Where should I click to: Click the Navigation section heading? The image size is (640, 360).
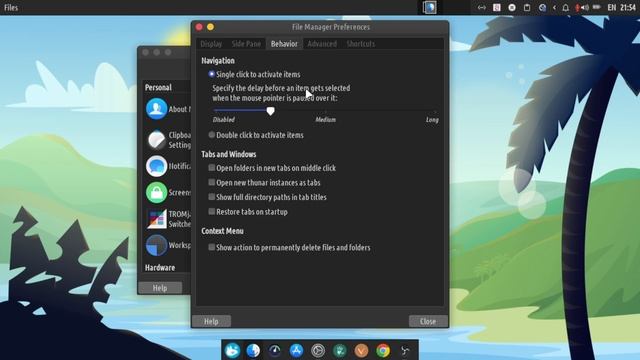click(x=218, y=60)
